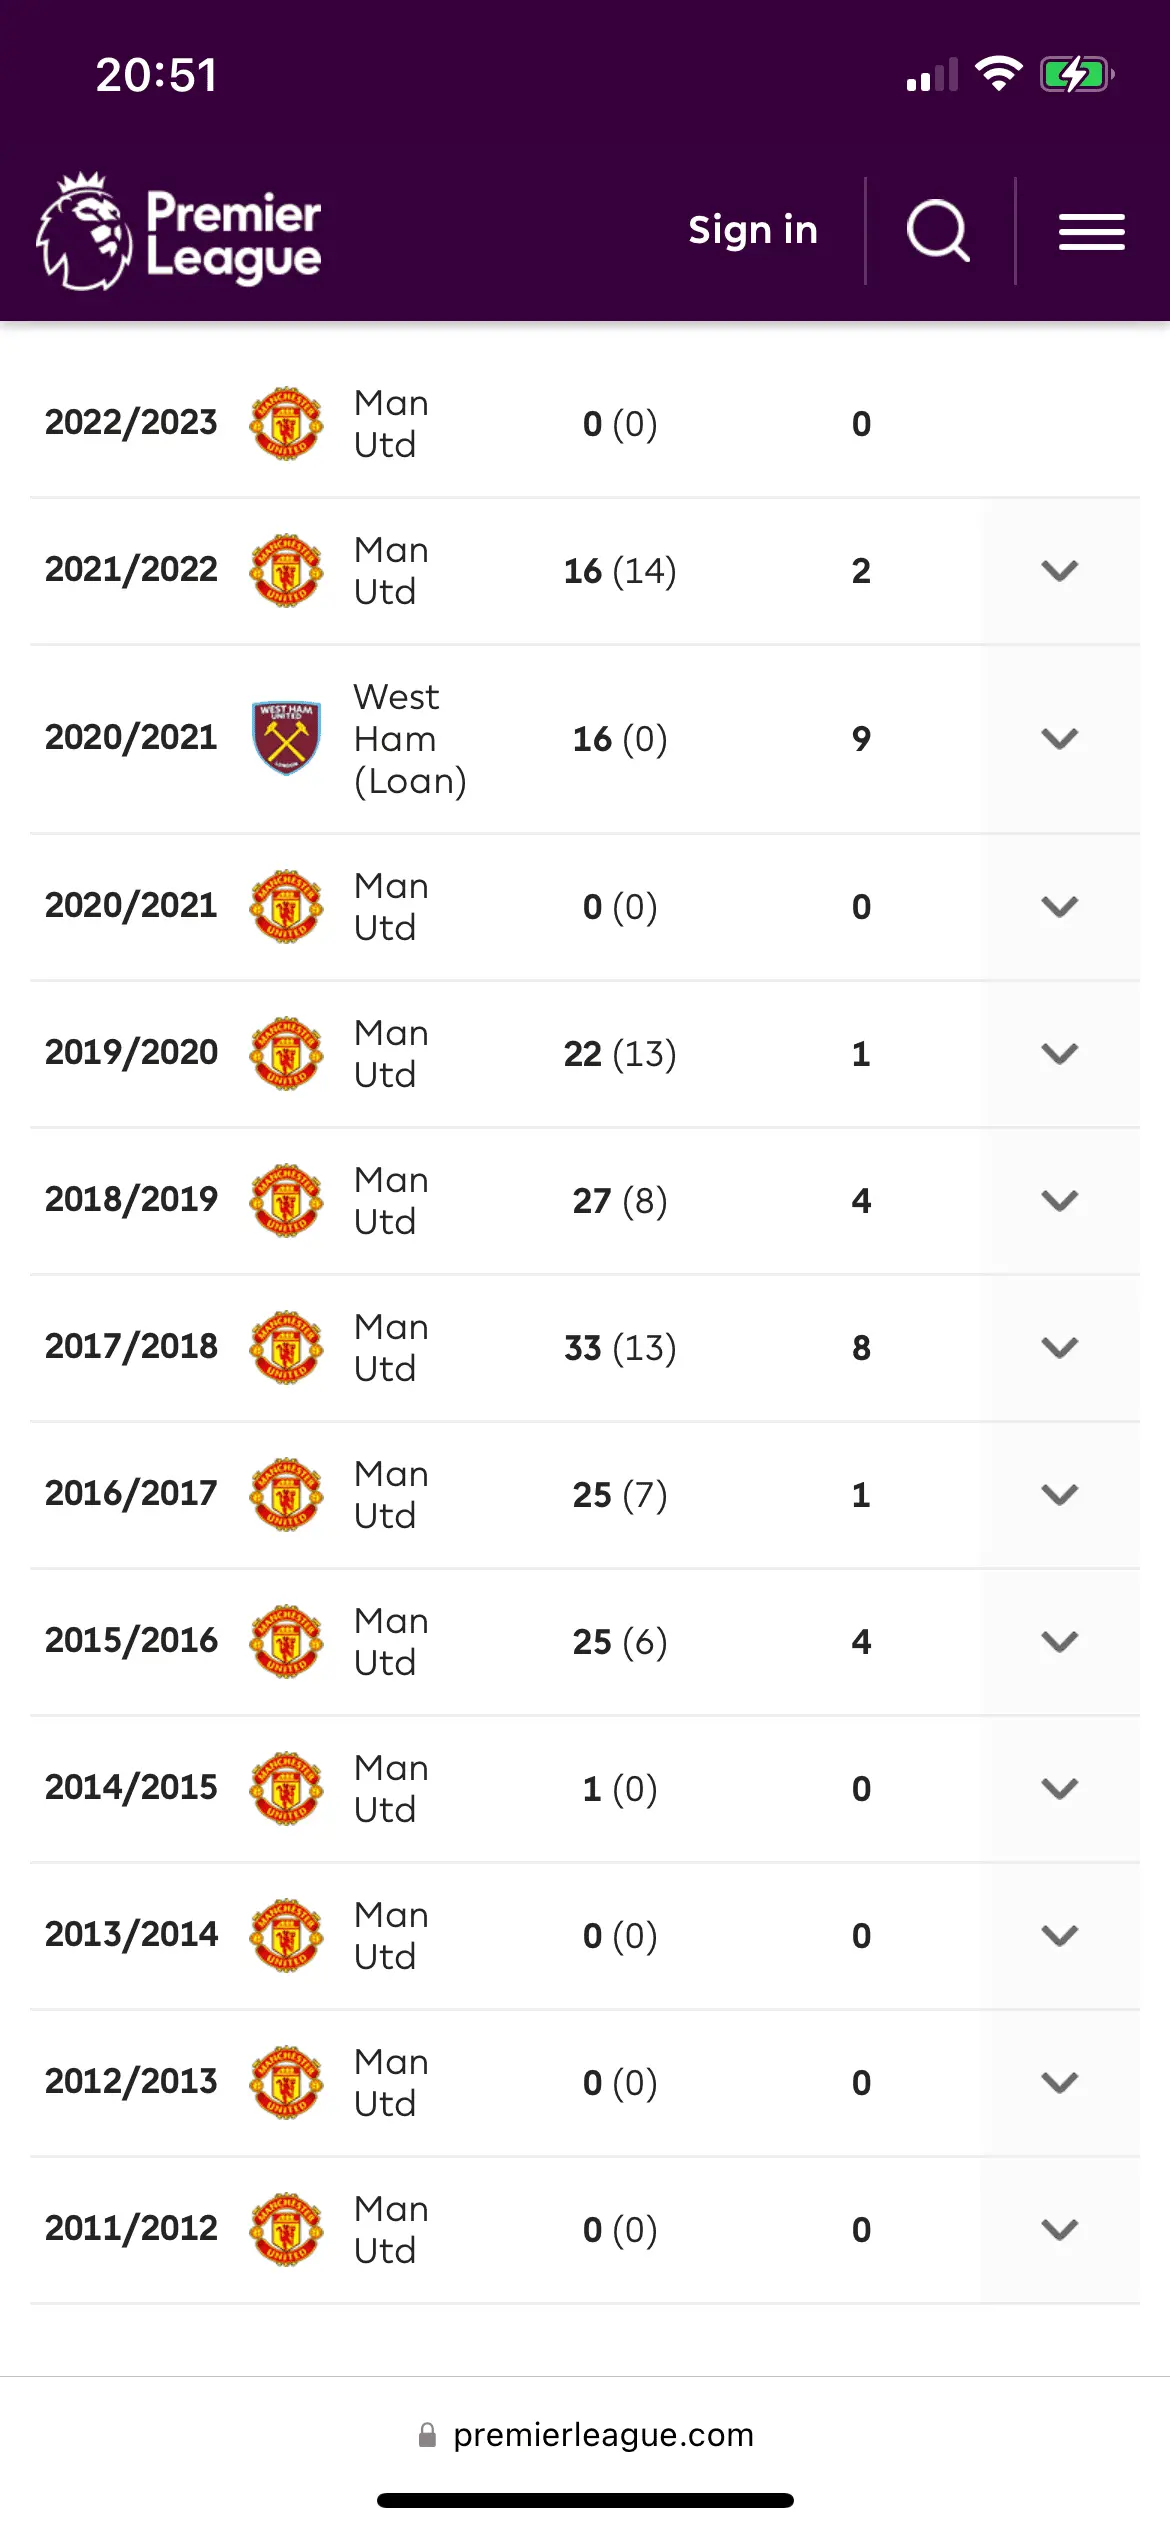
Task: Tap Man Utd crest for 2015/2016
Action: pos(286,1641)
